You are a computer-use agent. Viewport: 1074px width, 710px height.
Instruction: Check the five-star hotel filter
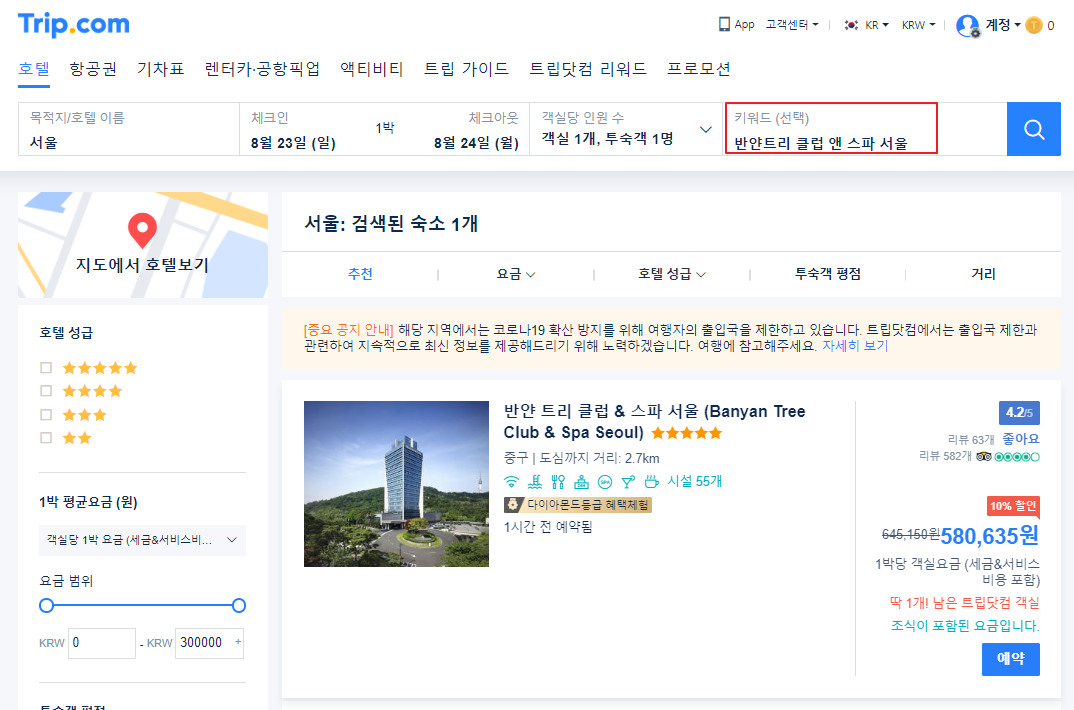46,368
